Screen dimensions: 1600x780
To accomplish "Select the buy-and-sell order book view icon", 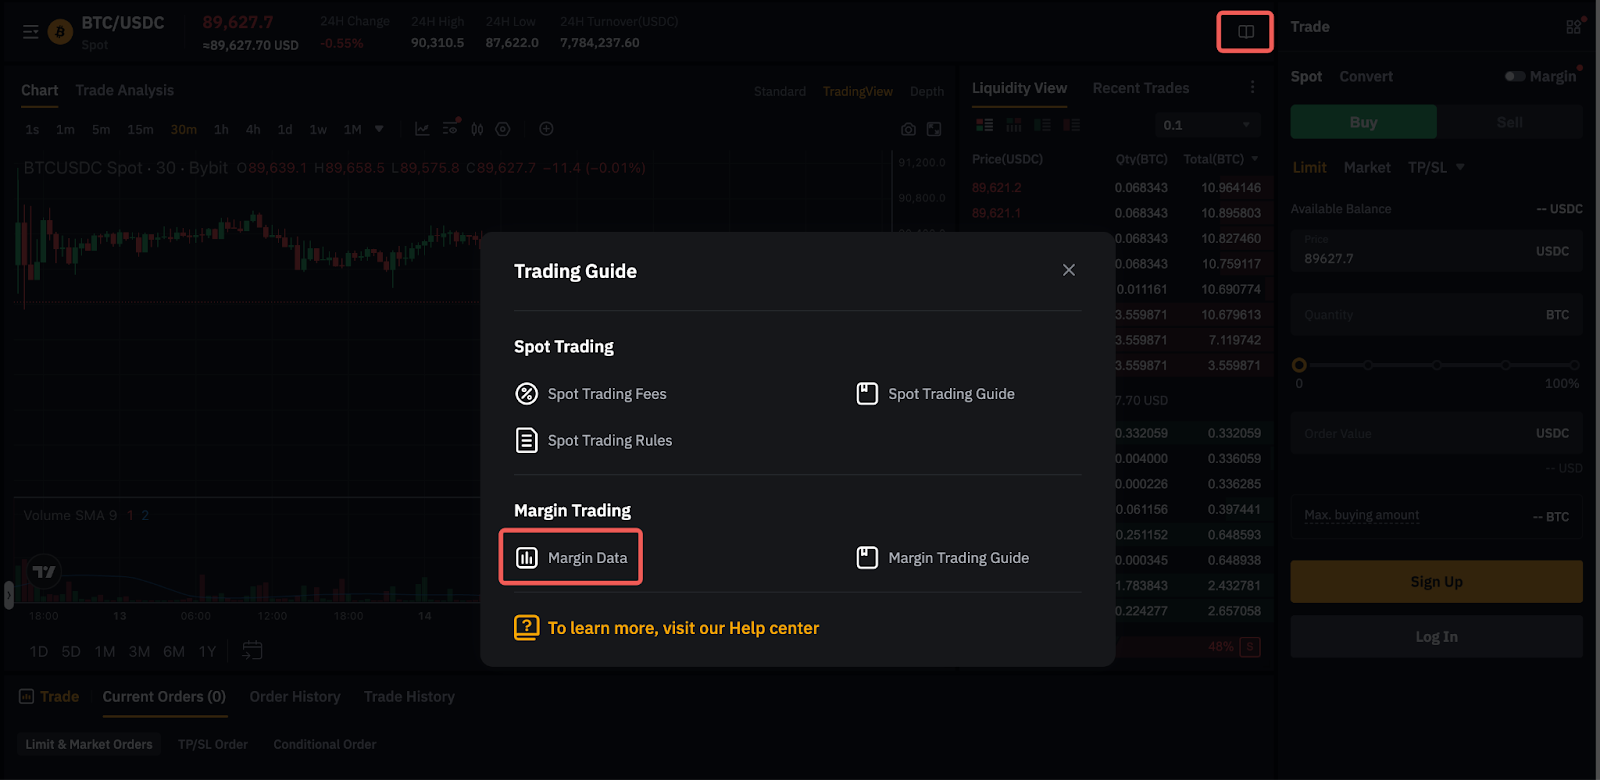I will [x=985, y=125].
